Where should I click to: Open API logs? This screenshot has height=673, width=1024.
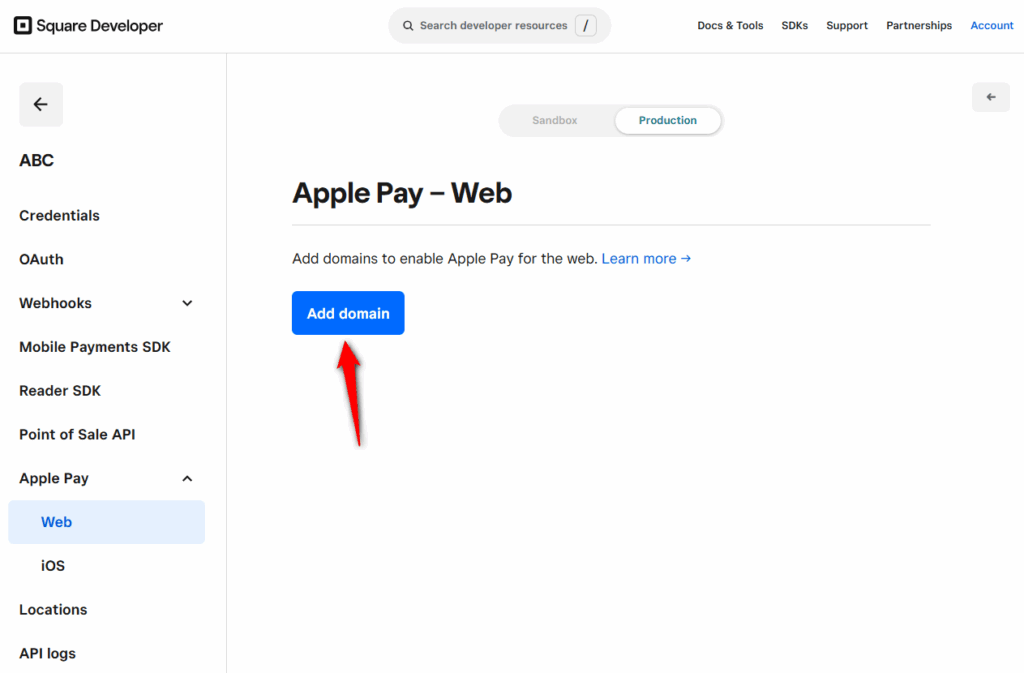[47, 653]
